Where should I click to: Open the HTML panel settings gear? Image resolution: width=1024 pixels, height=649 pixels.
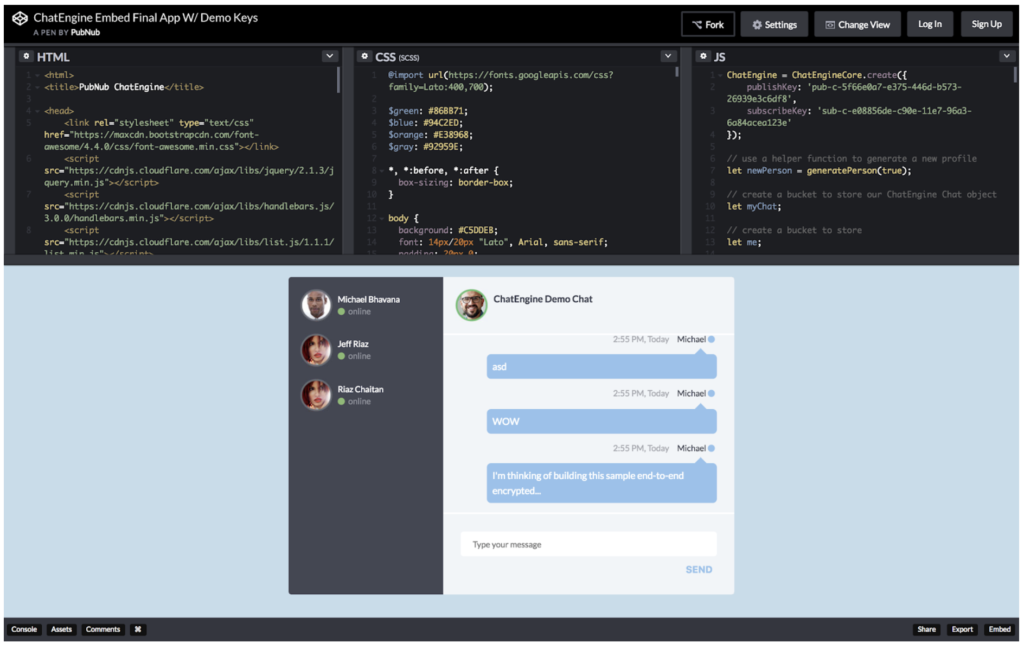(x=26, y=57)
